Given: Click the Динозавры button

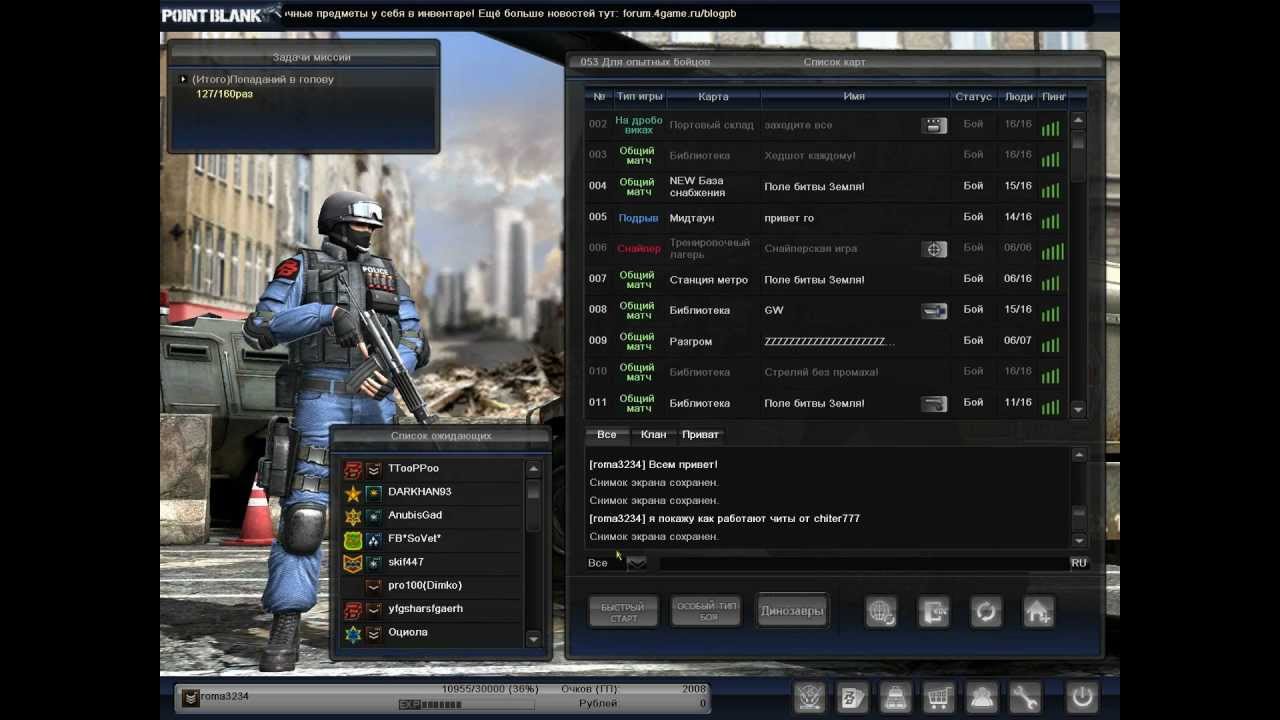Looking at the screenshot, I should (792, 612).
